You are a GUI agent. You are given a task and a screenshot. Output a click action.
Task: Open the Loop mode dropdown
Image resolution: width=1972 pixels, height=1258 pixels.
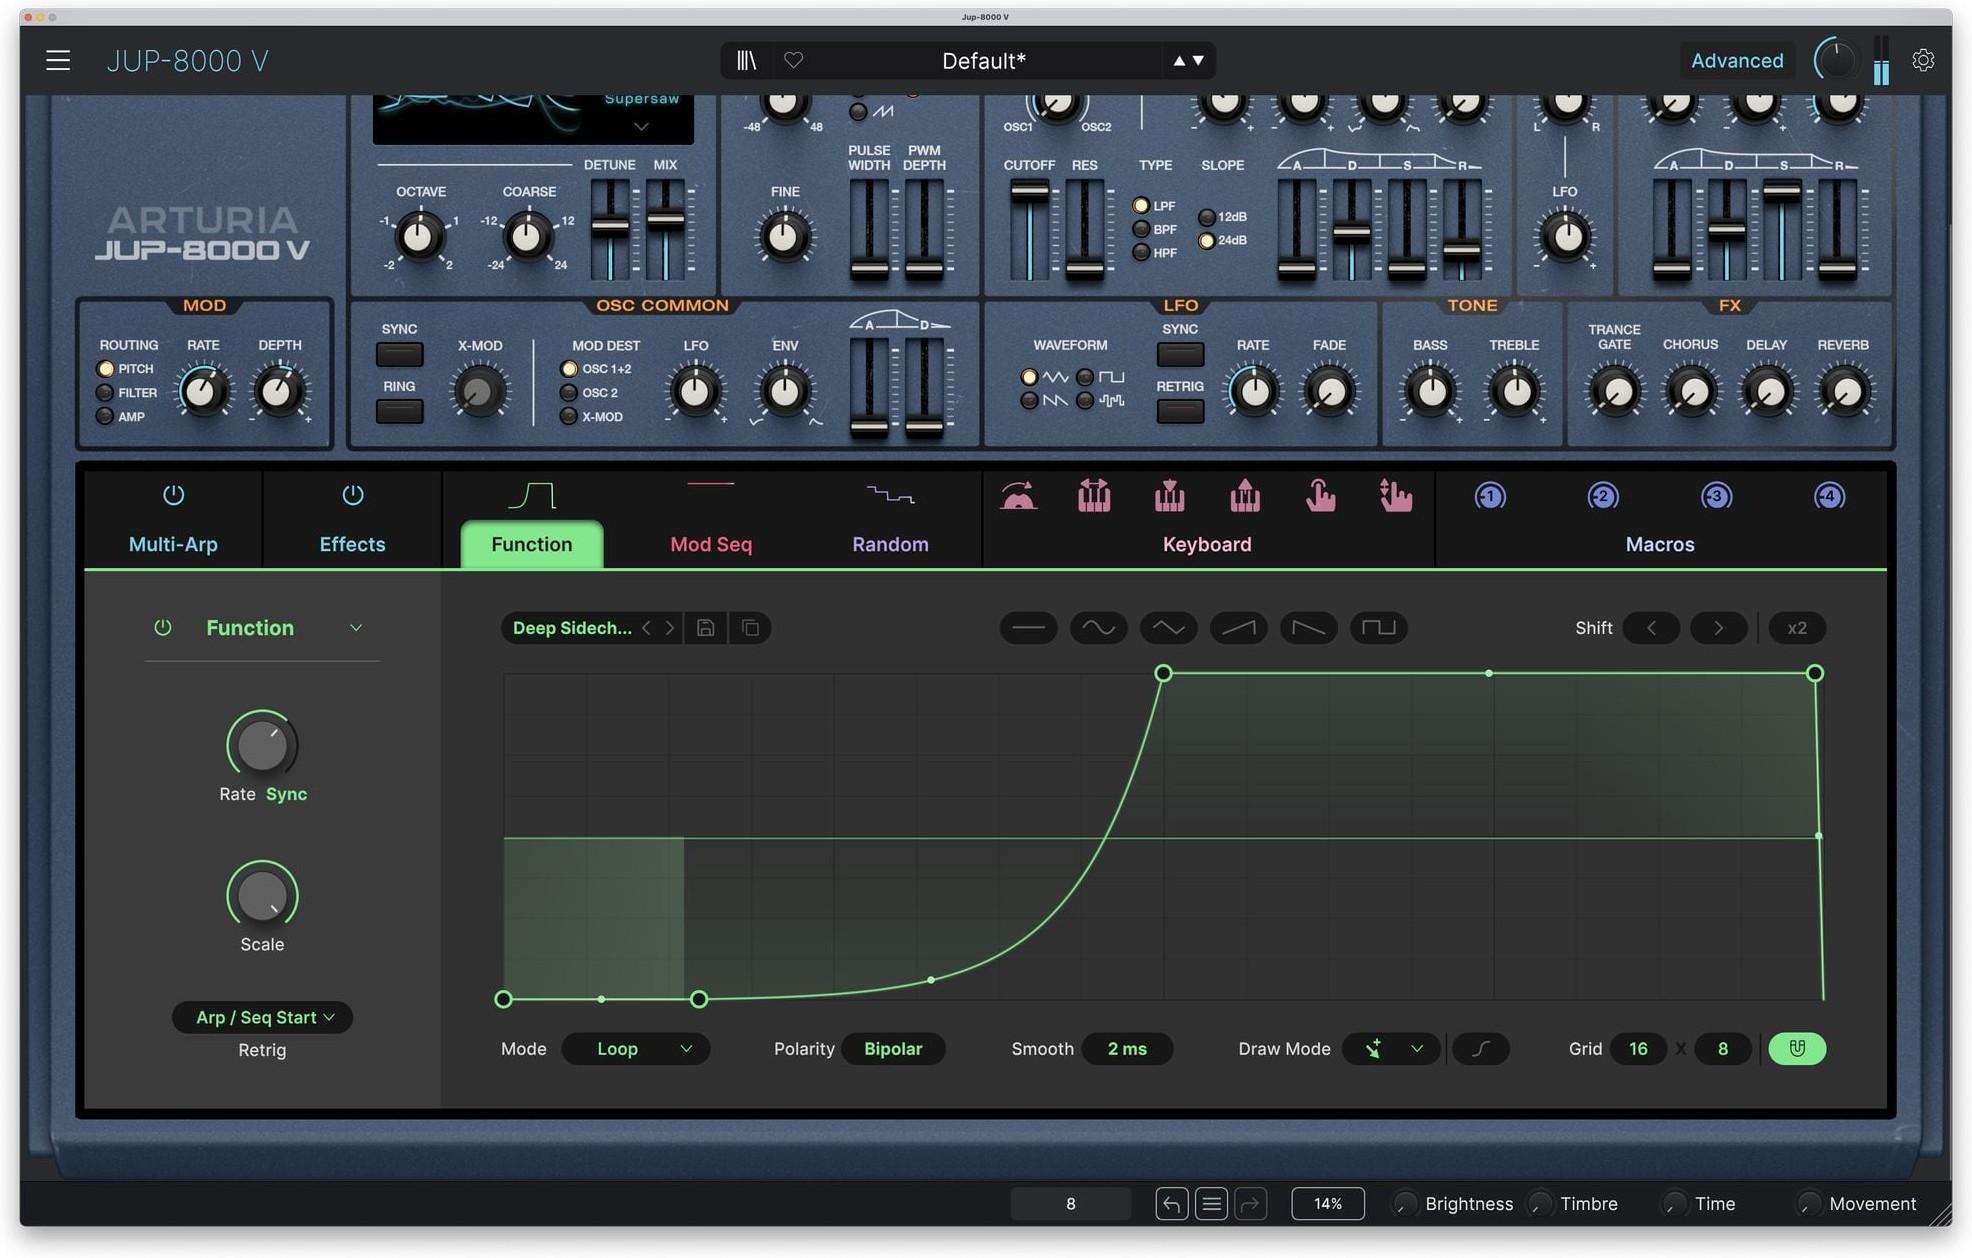click(636, 1049)
